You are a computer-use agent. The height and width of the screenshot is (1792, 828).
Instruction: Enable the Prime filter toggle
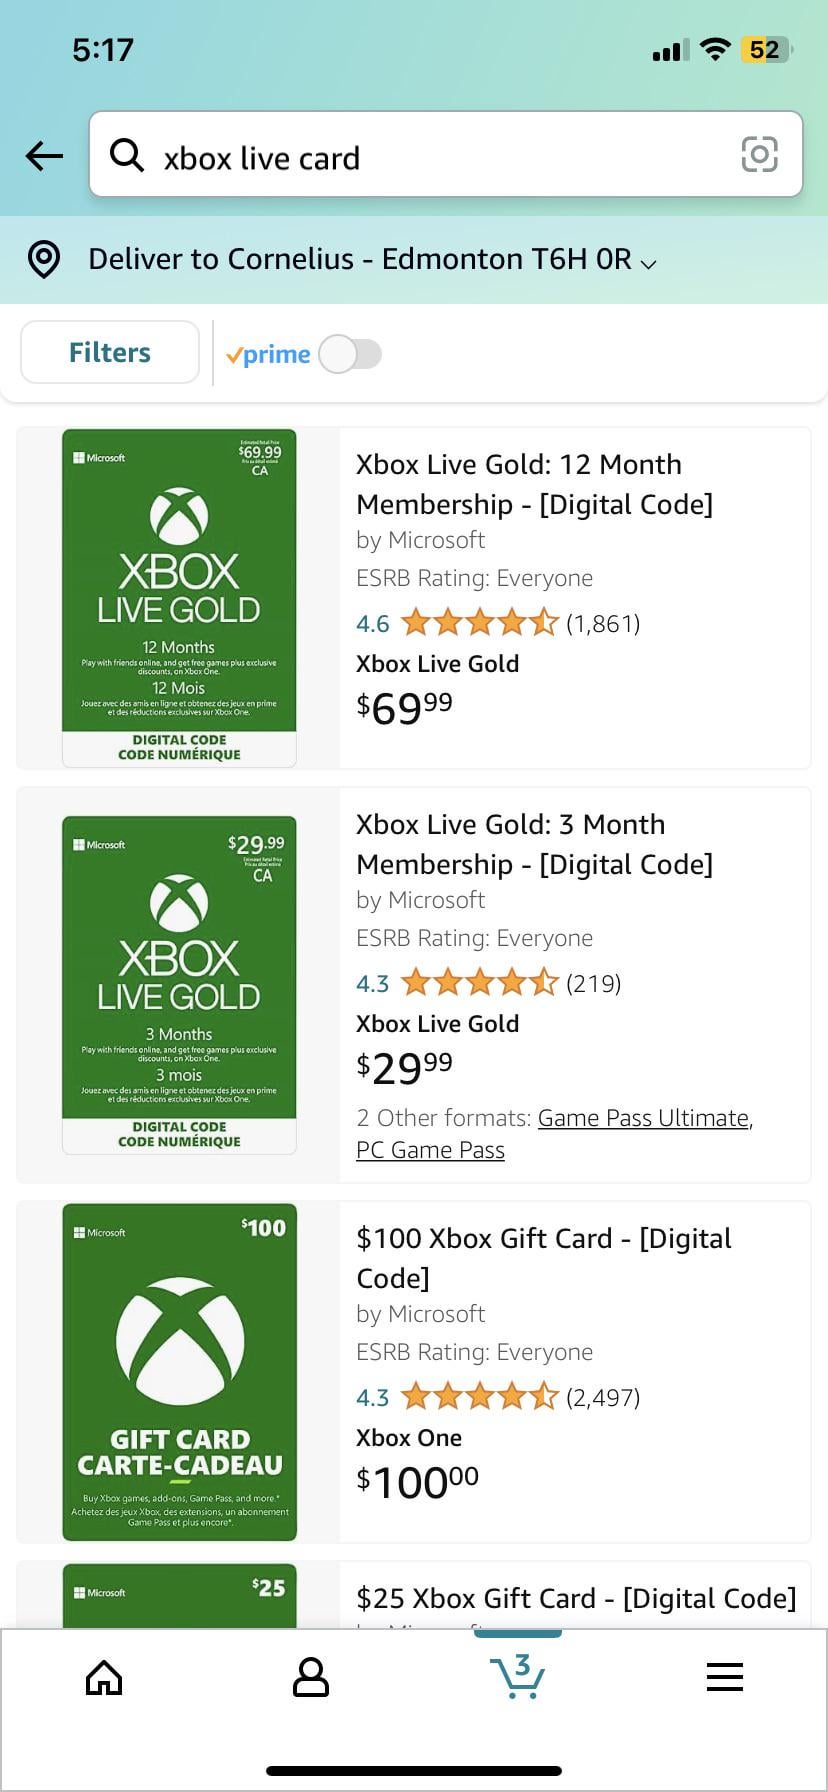point(350,354)
